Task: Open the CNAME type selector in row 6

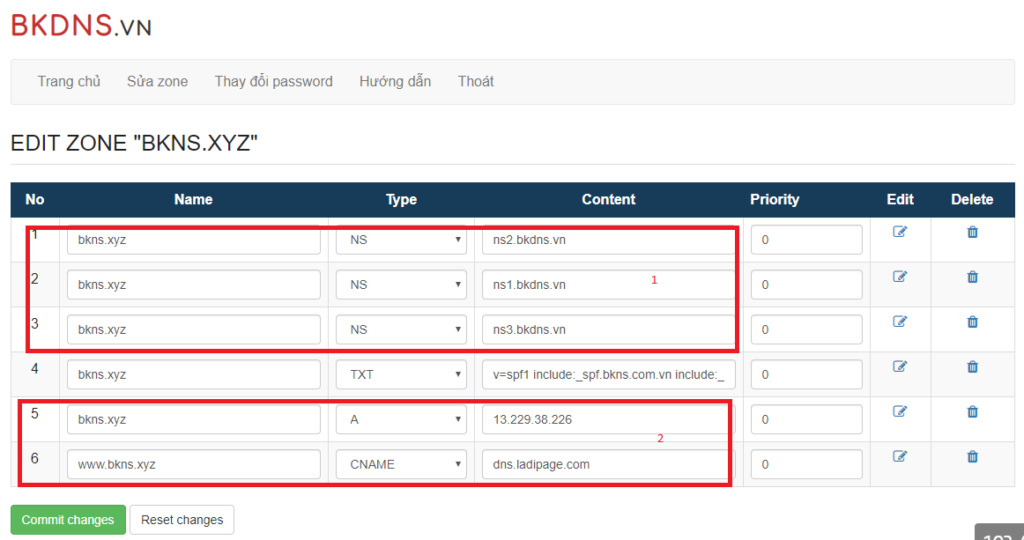Action: click(x=401, y=465)
